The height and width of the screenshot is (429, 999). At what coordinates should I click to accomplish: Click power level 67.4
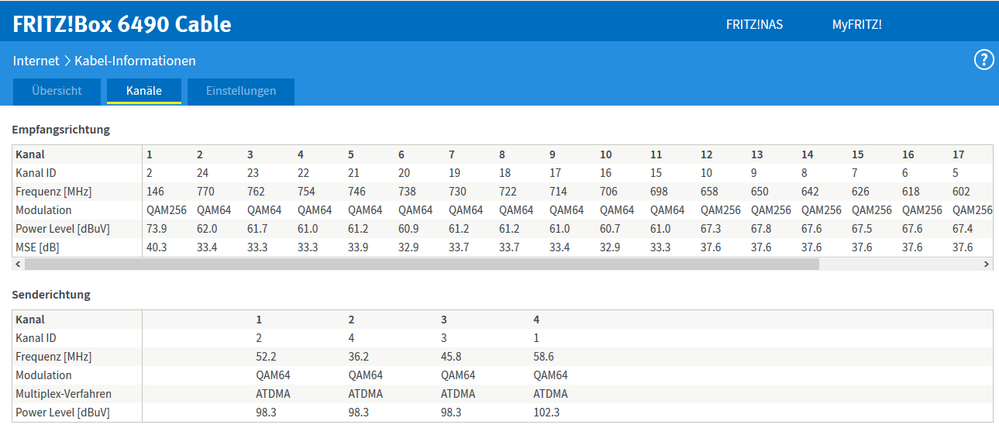click(963, 229)
